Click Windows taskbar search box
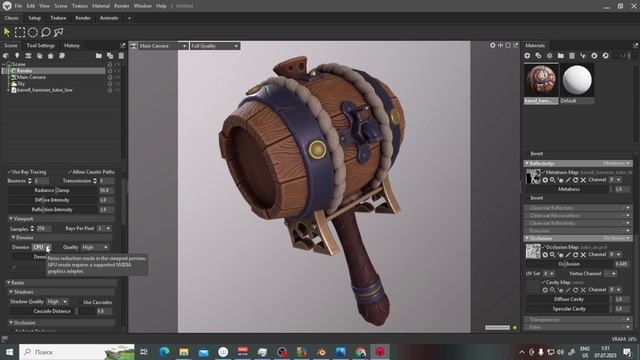This screenshot has width=640, height=360. point(77,352)
